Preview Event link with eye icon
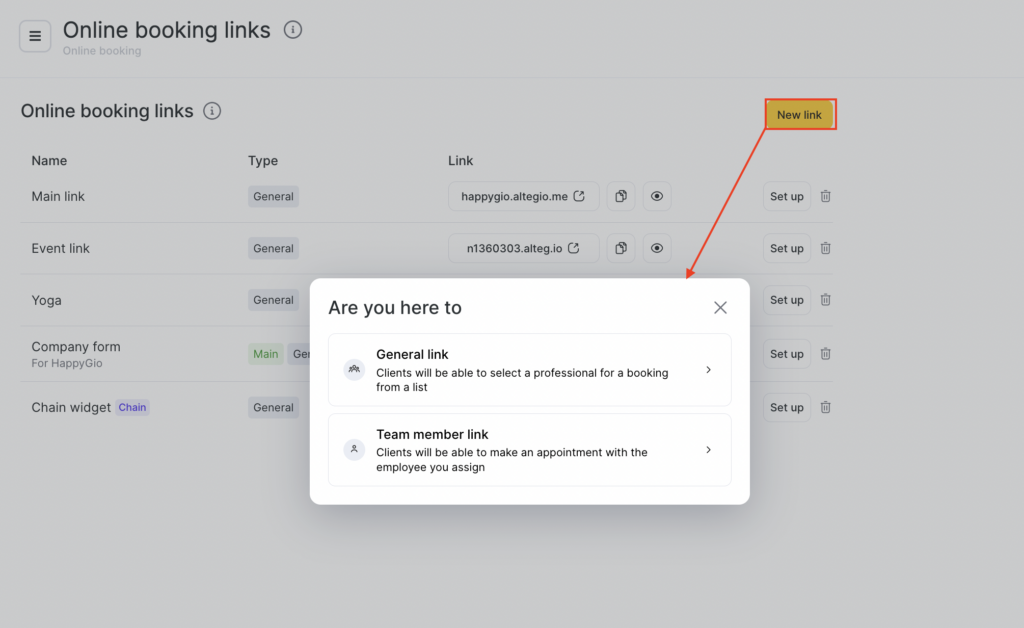Image resolution: width=1024 pixels, height=628 pixels. coord(657,248)
